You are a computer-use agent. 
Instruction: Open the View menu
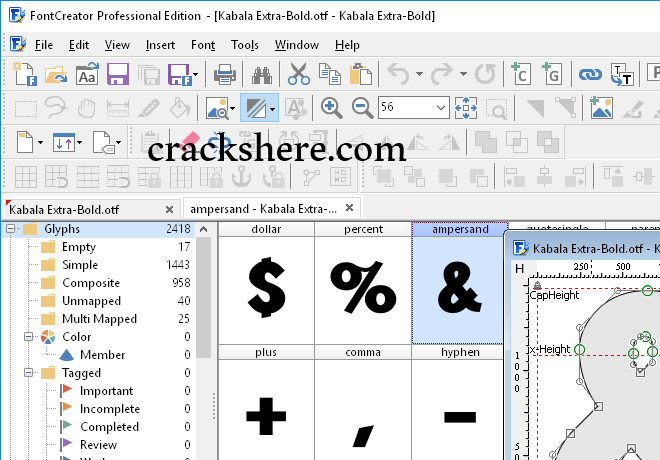point(117,45)
